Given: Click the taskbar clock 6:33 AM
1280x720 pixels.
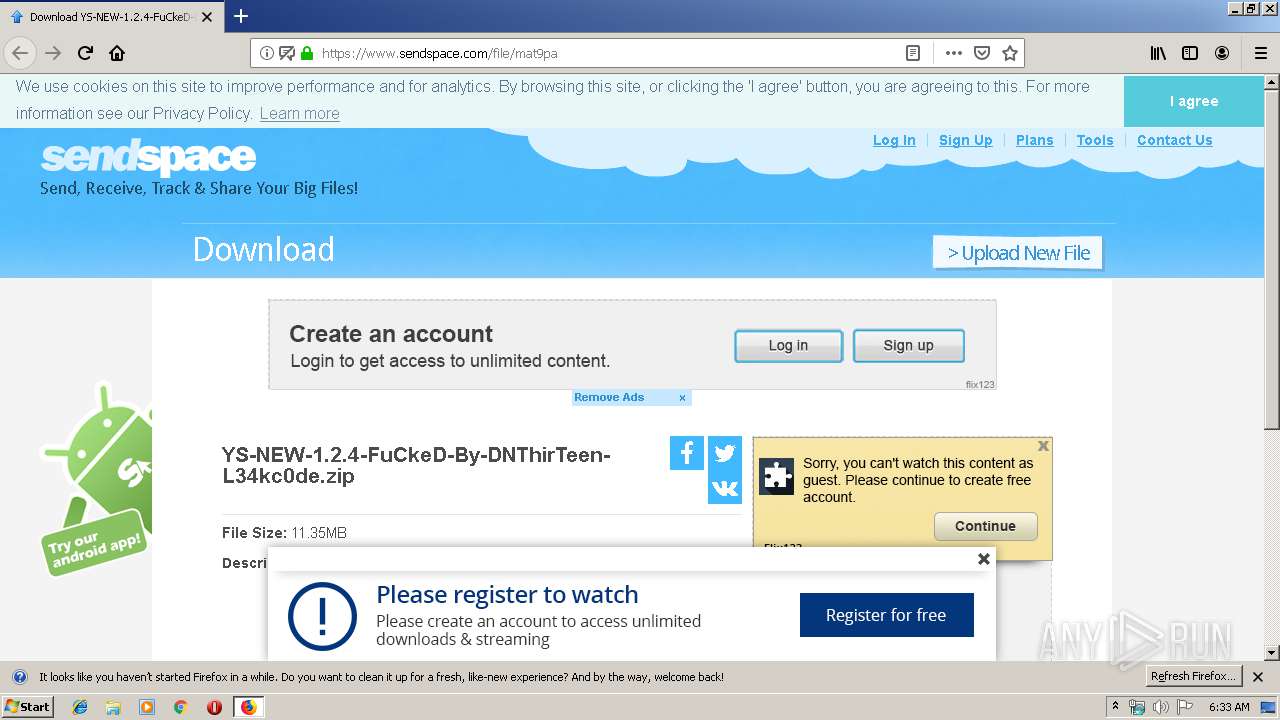Looking at the screenshot, I should pyautogui.click(x=1229, y=707).
